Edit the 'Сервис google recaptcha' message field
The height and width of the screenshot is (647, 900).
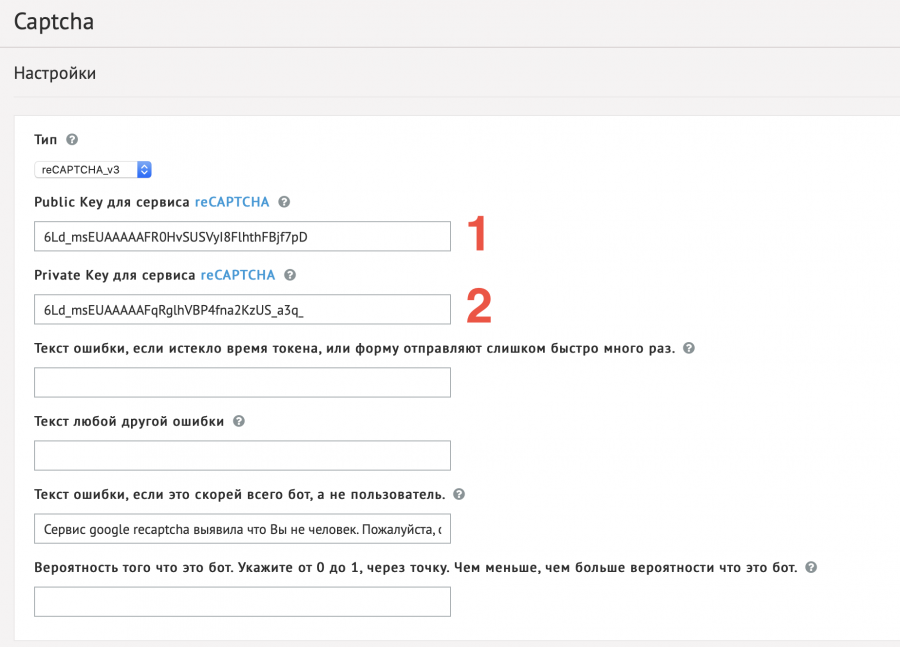coord(242,528)
